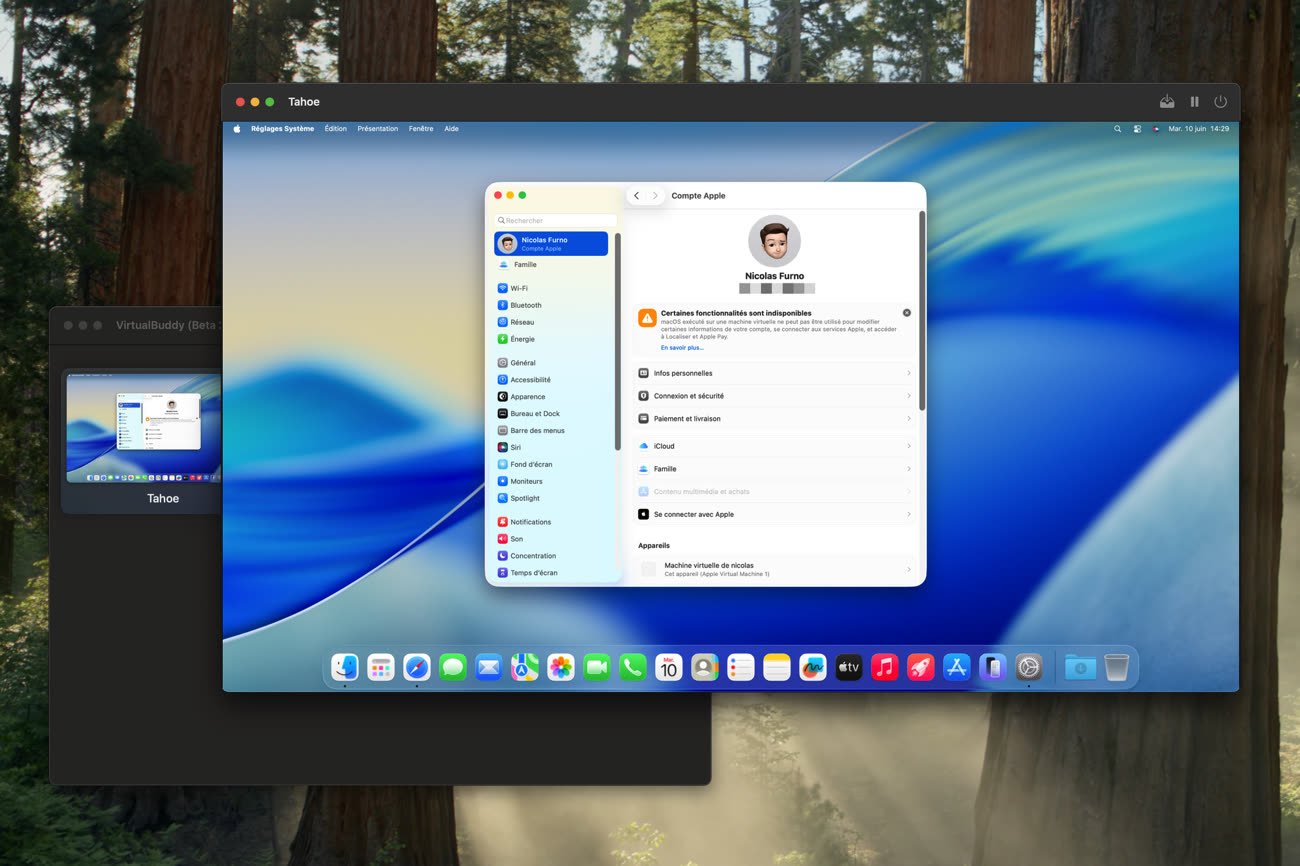Open the Édition menu
Viewport: 1300px width, 866px height.
[x=336, y=129]
